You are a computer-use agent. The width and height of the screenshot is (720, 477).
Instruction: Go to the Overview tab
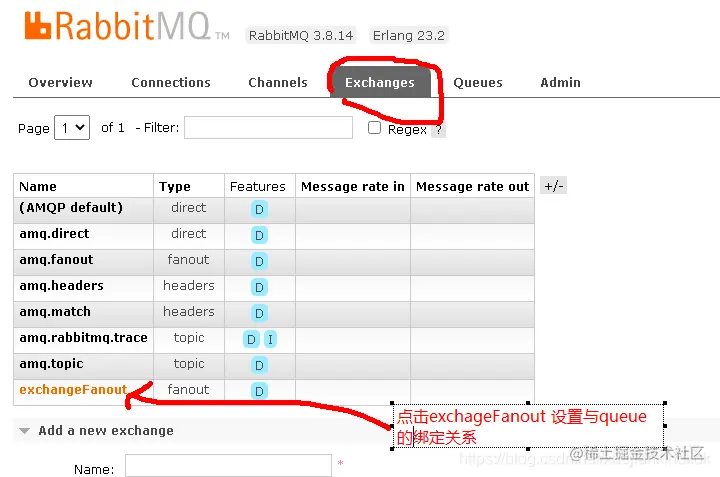point(60,83)
